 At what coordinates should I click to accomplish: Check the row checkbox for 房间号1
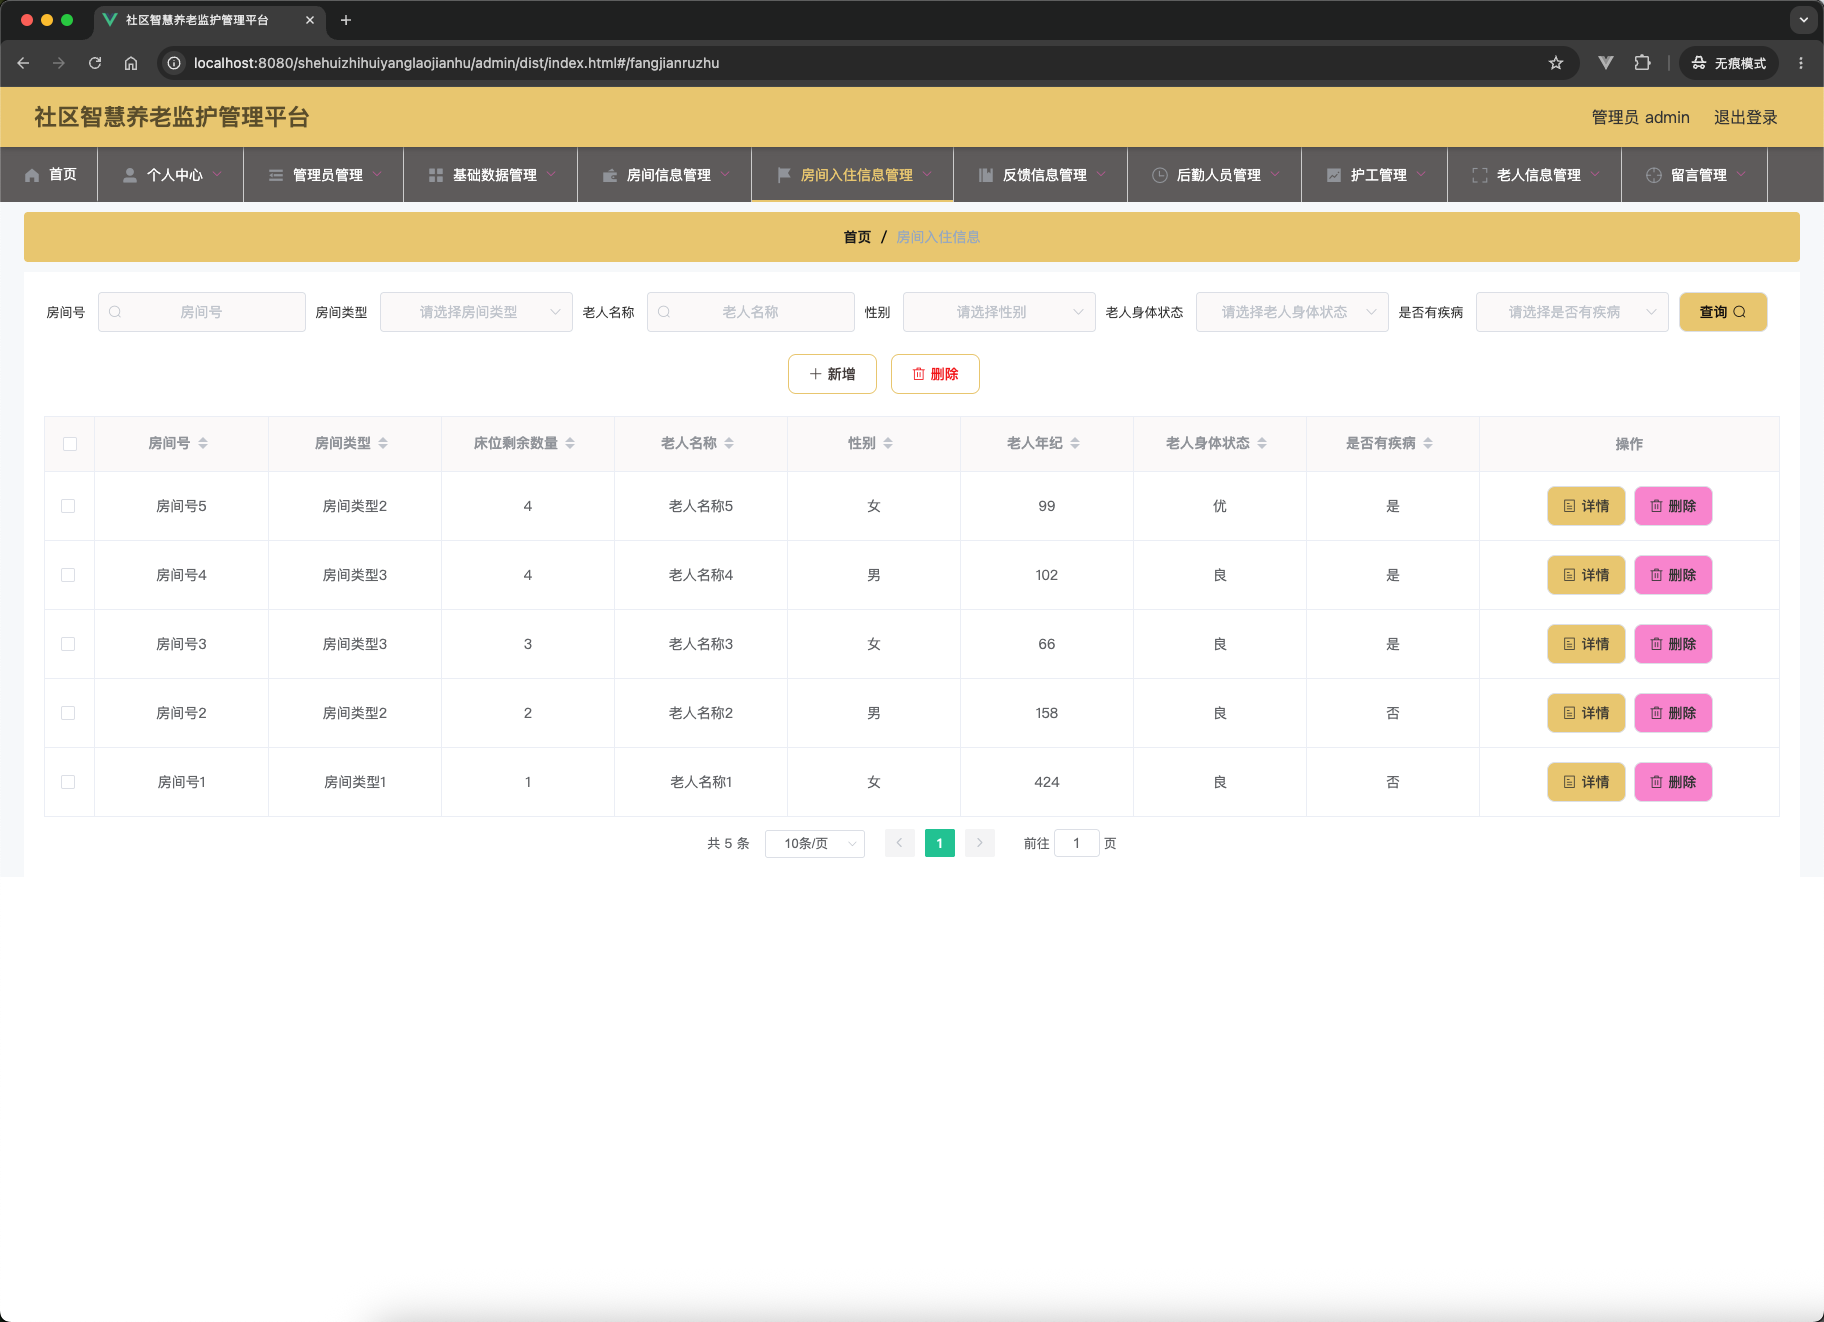68,782
